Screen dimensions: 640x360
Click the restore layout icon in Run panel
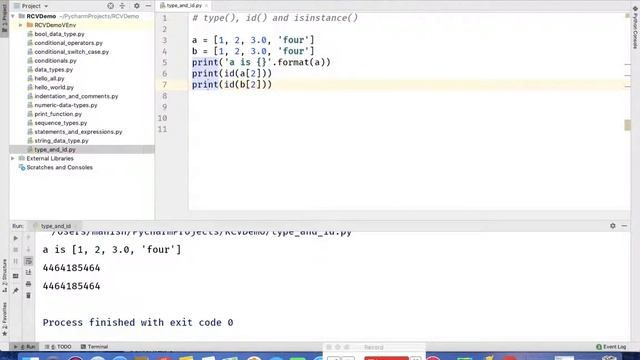click(x=16, y=276)
